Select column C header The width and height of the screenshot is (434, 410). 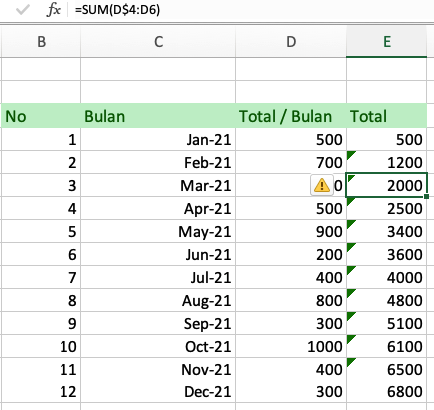(x=158, y=42)
